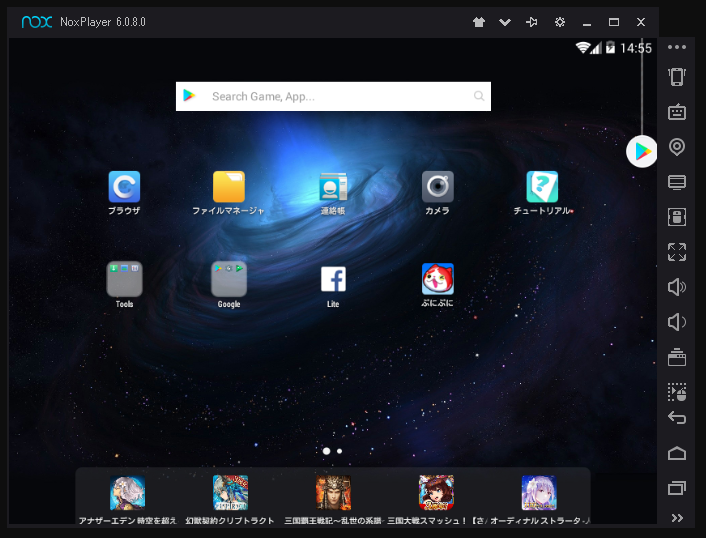Decrease volume with quieter speaker icon
Viewport: 706px width, 538px height.
[x=677, y=322]
